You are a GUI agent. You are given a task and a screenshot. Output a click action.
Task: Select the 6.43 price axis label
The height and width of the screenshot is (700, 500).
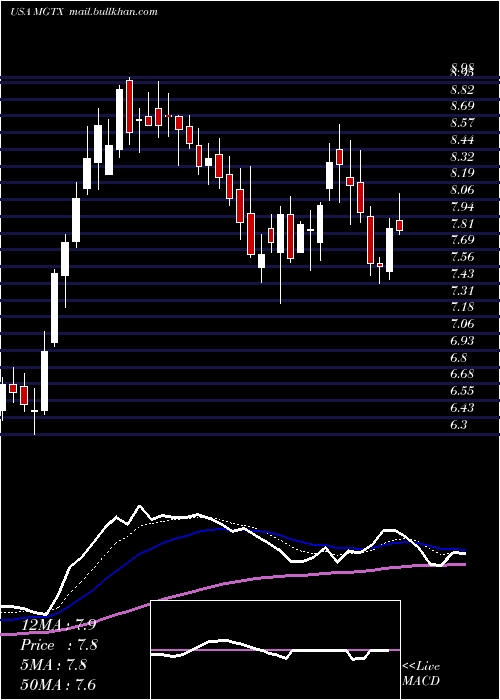(x=462, y=408)
